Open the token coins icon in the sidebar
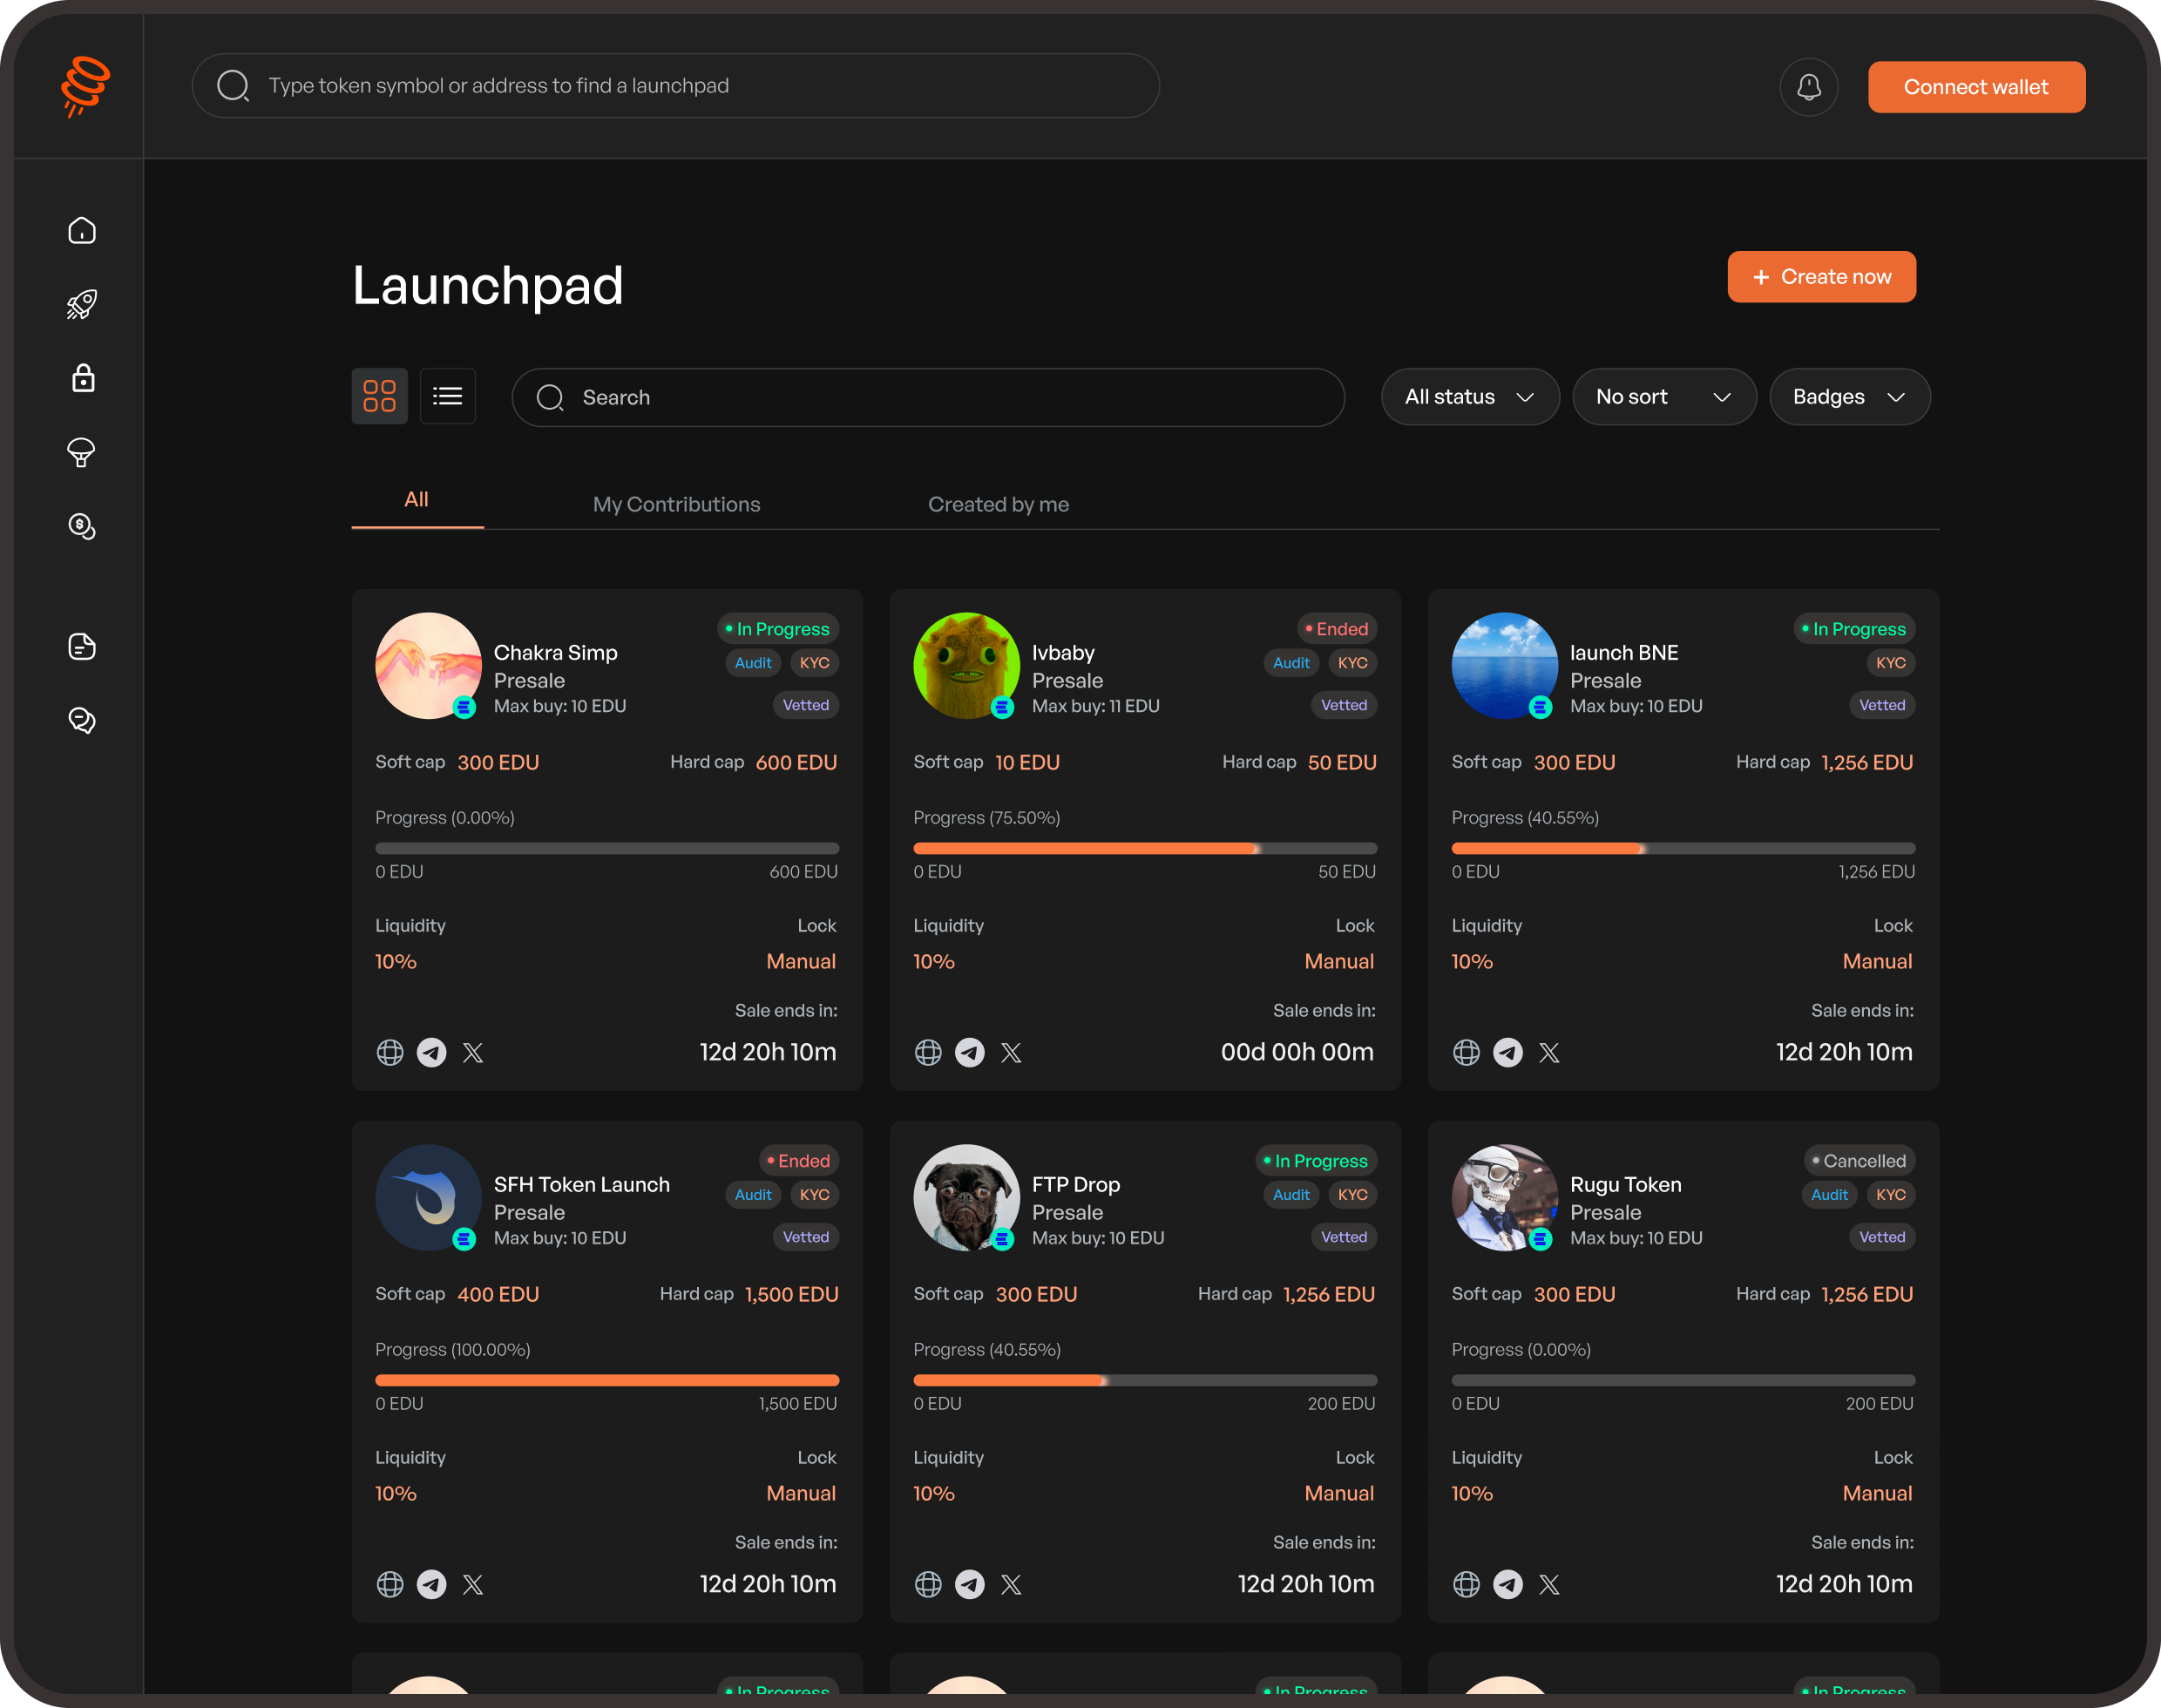The width and height of the screenshot is (2161, 1708). pos(82,527)
